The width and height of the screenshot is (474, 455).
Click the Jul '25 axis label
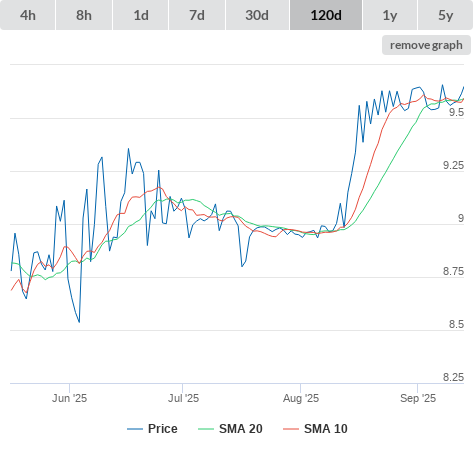coord(183,398)
